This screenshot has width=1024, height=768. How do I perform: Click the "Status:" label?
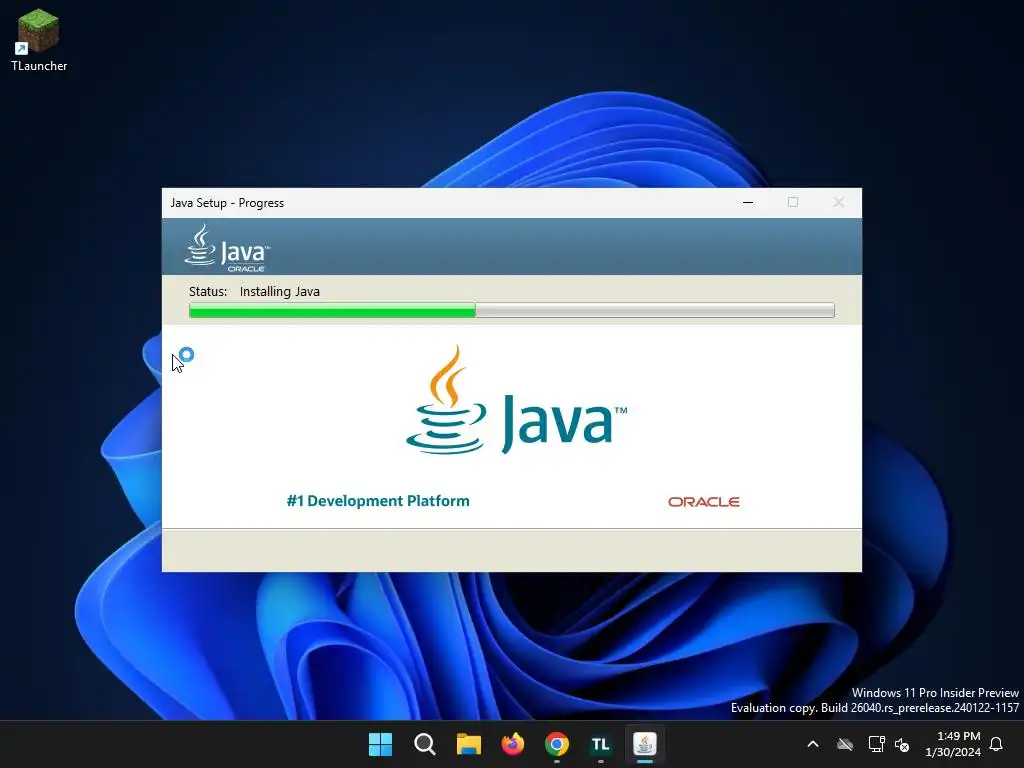[x=208, y=291]
